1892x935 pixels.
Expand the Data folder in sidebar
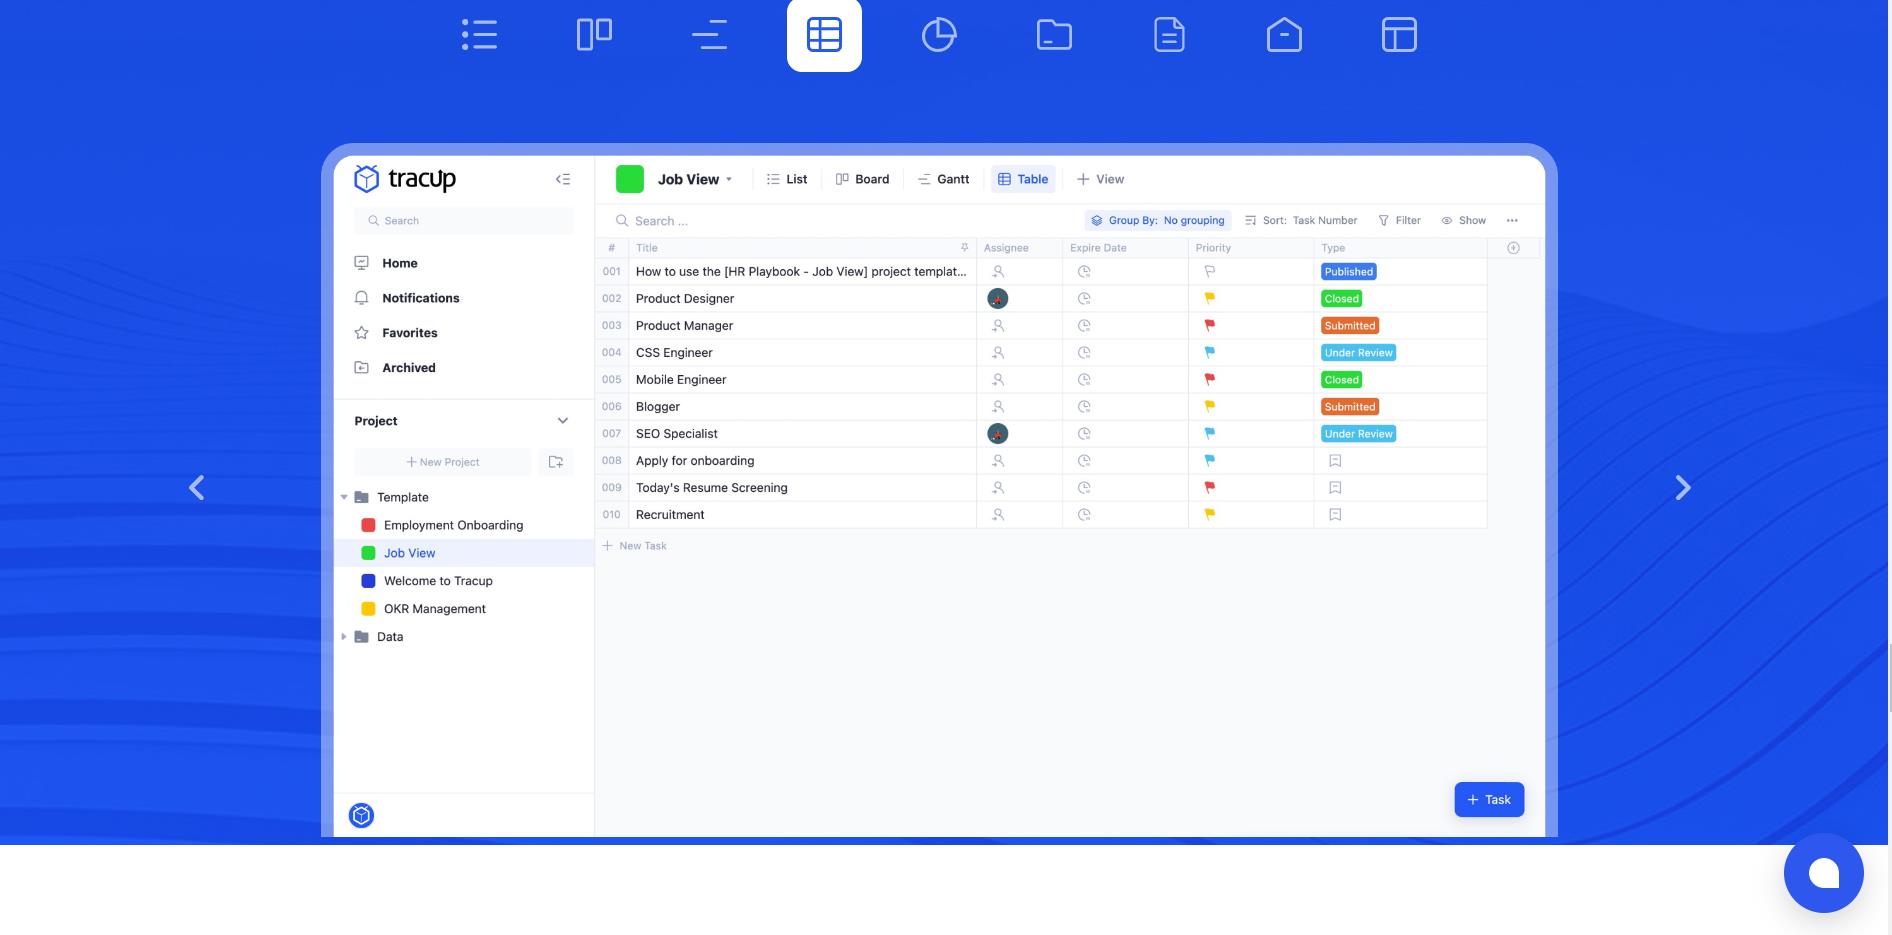tap(344, 636)
